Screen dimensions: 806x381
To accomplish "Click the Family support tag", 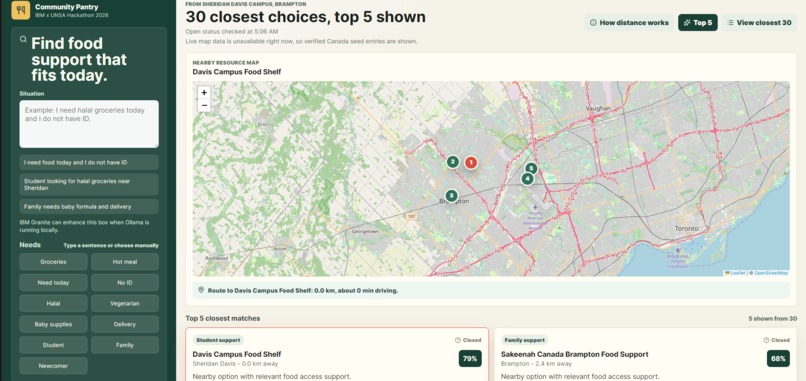I will tap(525, 340).
